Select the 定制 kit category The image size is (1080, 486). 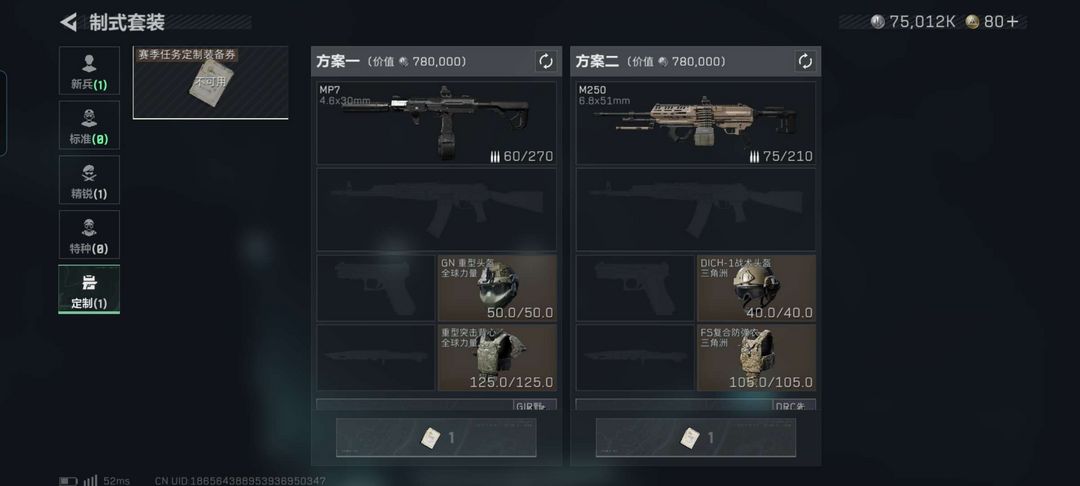coord(89,289)
